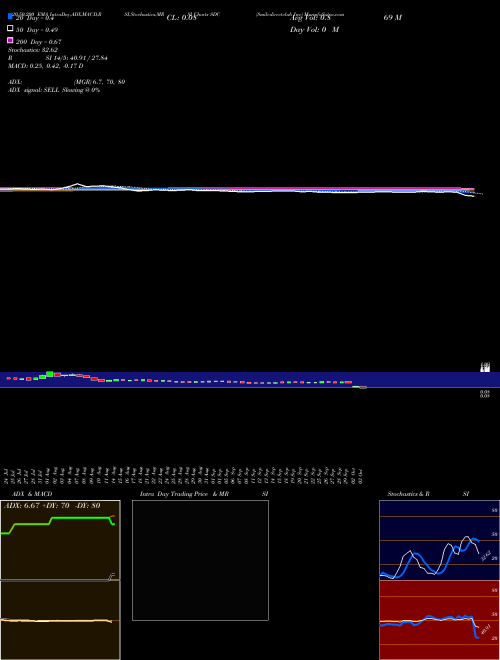Screen dimensions: 500x660
Task: Click the last red candle below the strip
Action: [x=363, y=387]
